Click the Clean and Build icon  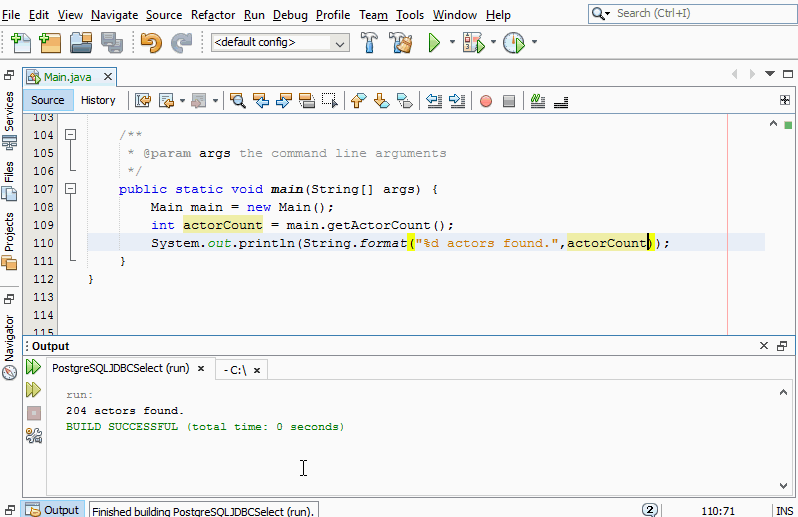402,43
